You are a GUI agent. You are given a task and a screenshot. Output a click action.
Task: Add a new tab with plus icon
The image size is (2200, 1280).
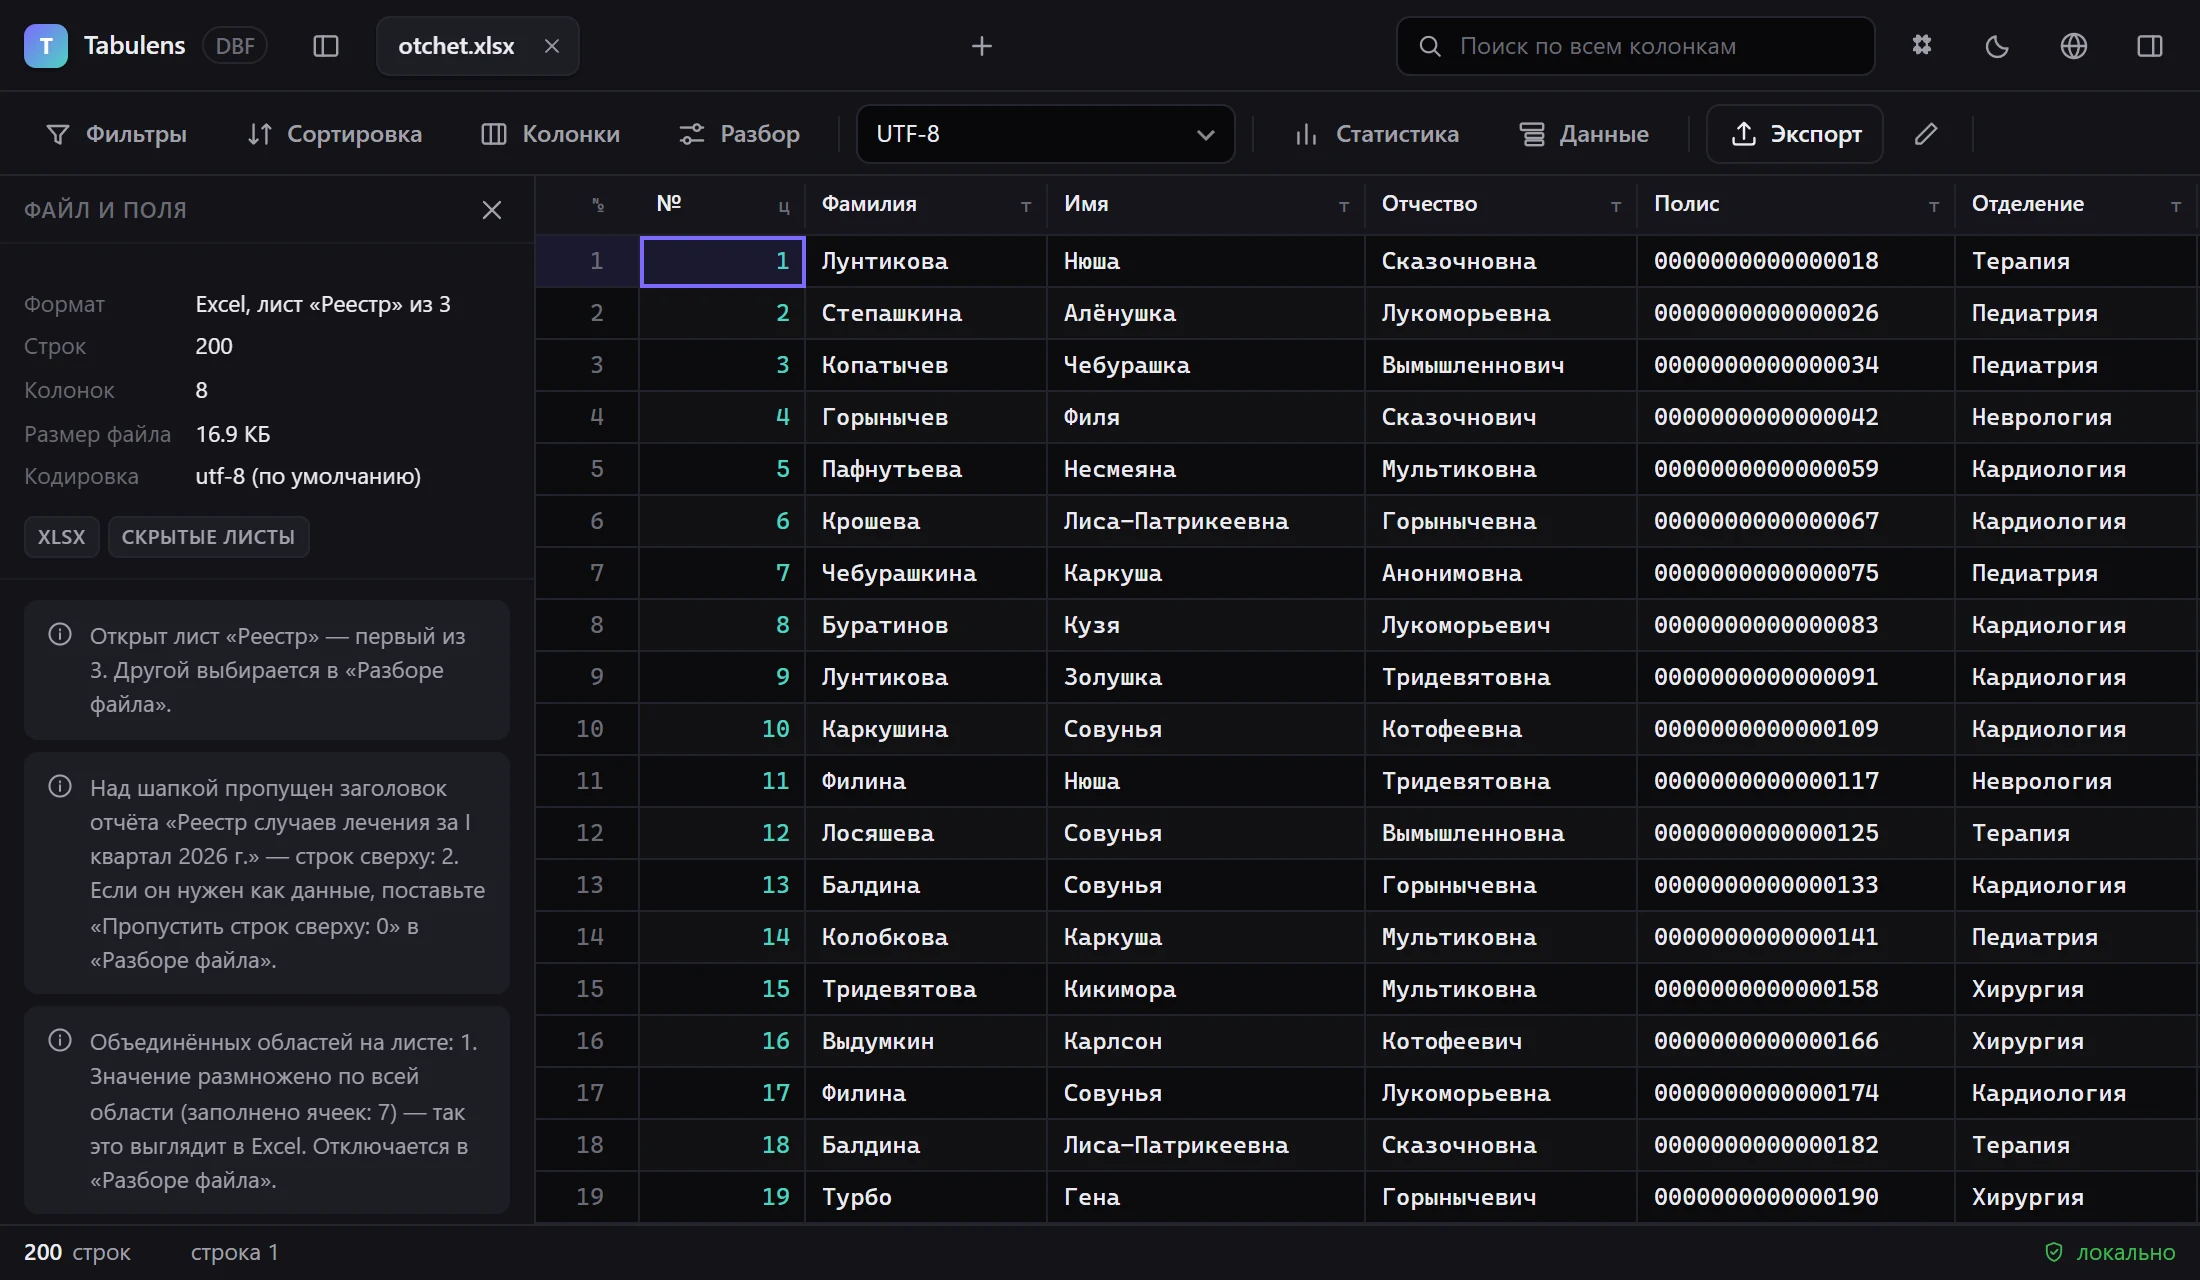(982, 46)
